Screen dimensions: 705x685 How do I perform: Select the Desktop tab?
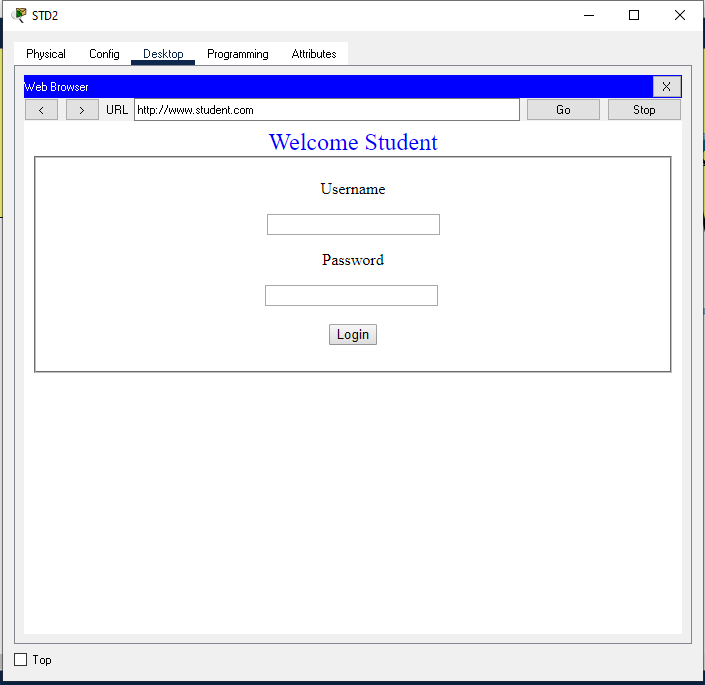pyautogui.click(x=163, y=54)
